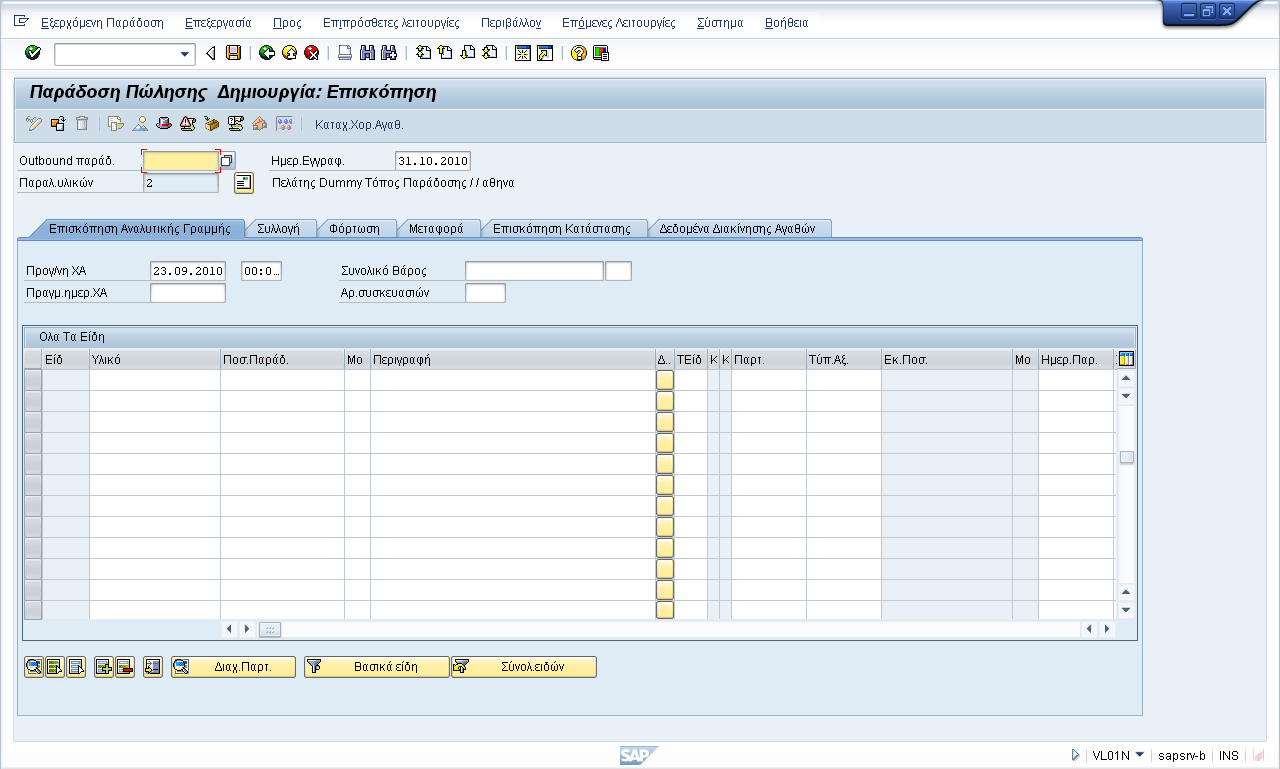Click the Find Next binoculars icon
Image resolution: width=1280 pixels, height=769 pixels.
click(x=389, y=53)
